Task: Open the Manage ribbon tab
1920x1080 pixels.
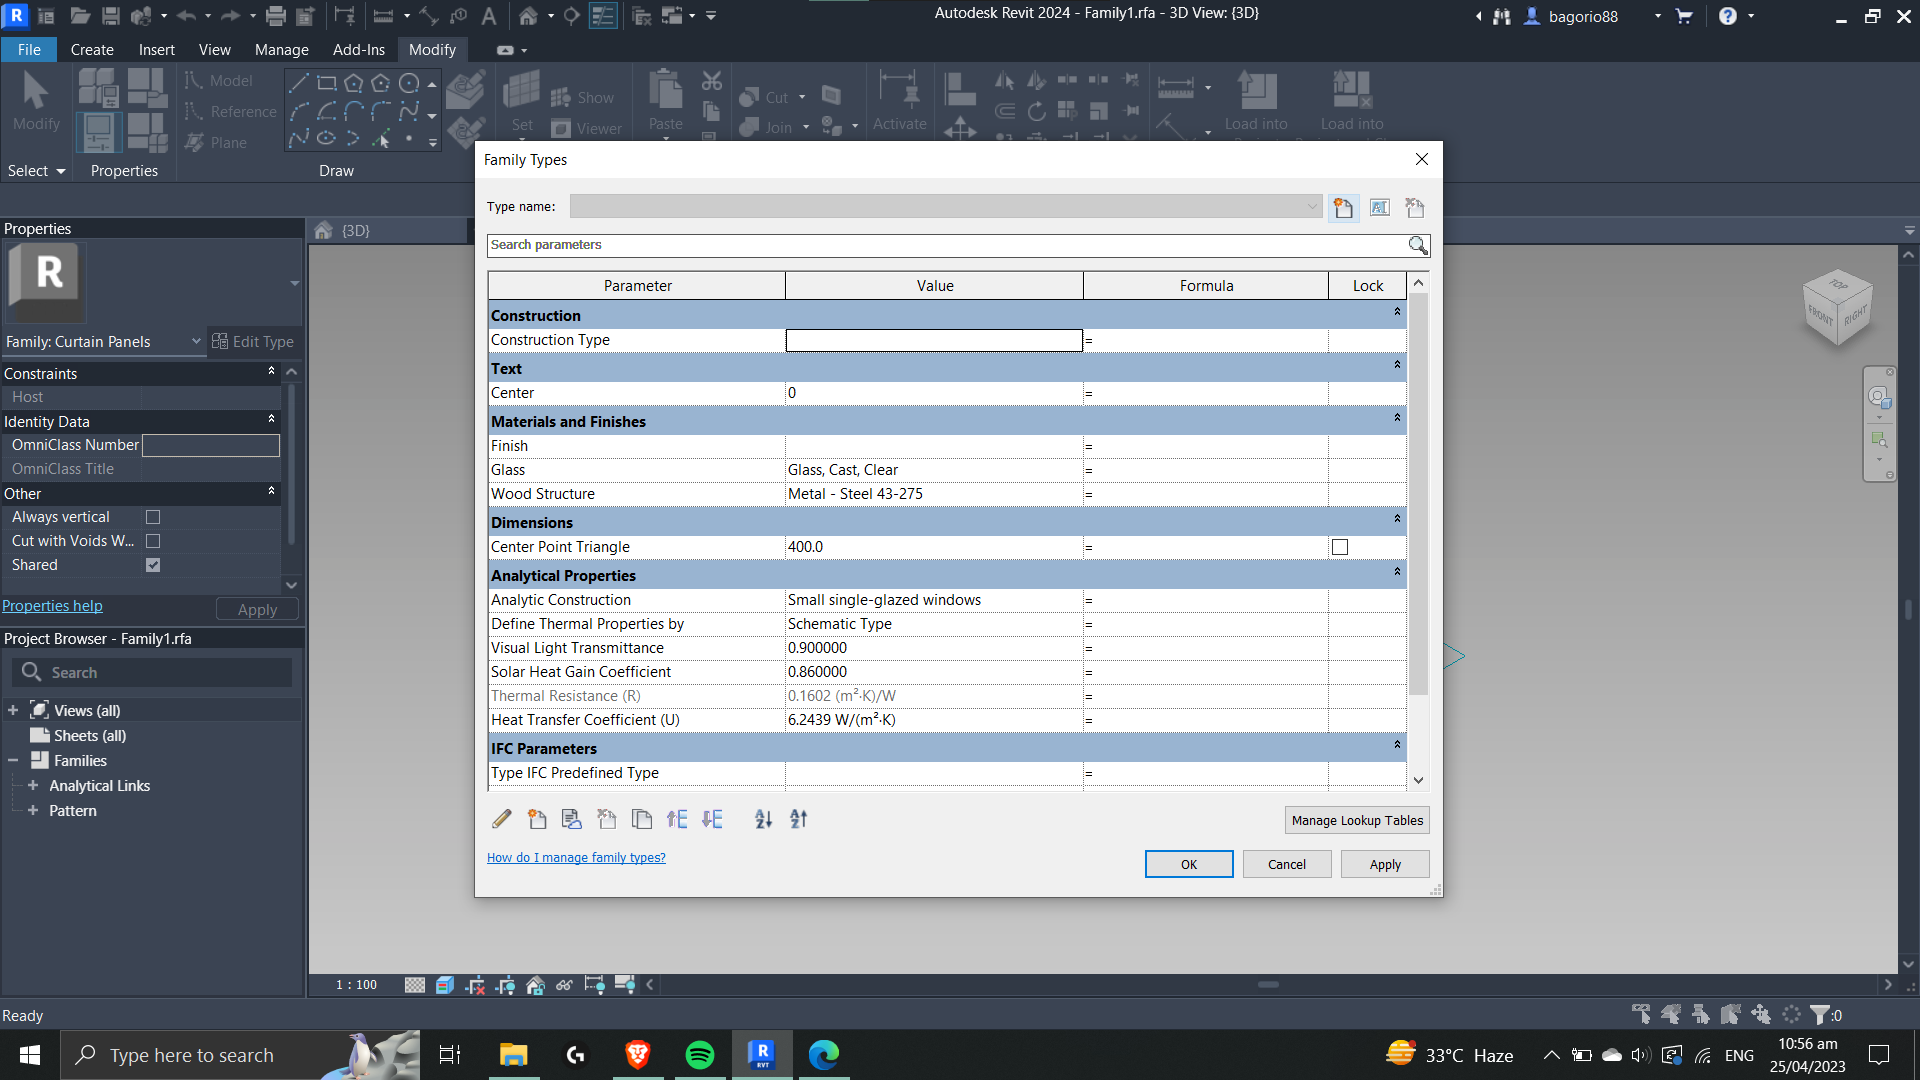Action: [x=281, y=49]
